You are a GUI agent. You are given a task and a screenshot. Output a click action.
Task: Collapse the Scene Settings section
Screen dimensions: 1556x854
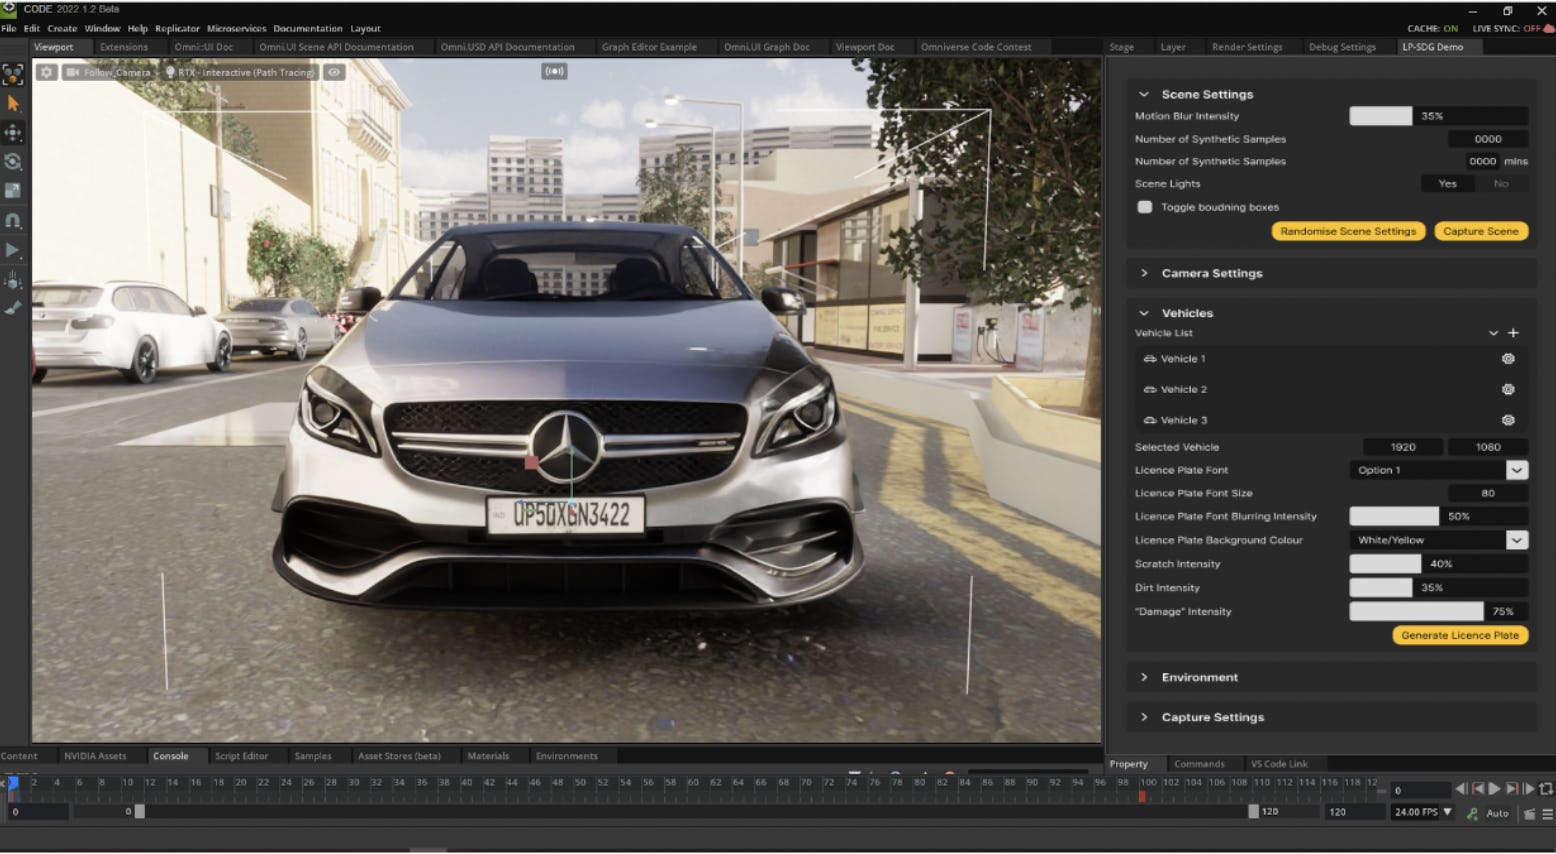(x=1144, y=94)
